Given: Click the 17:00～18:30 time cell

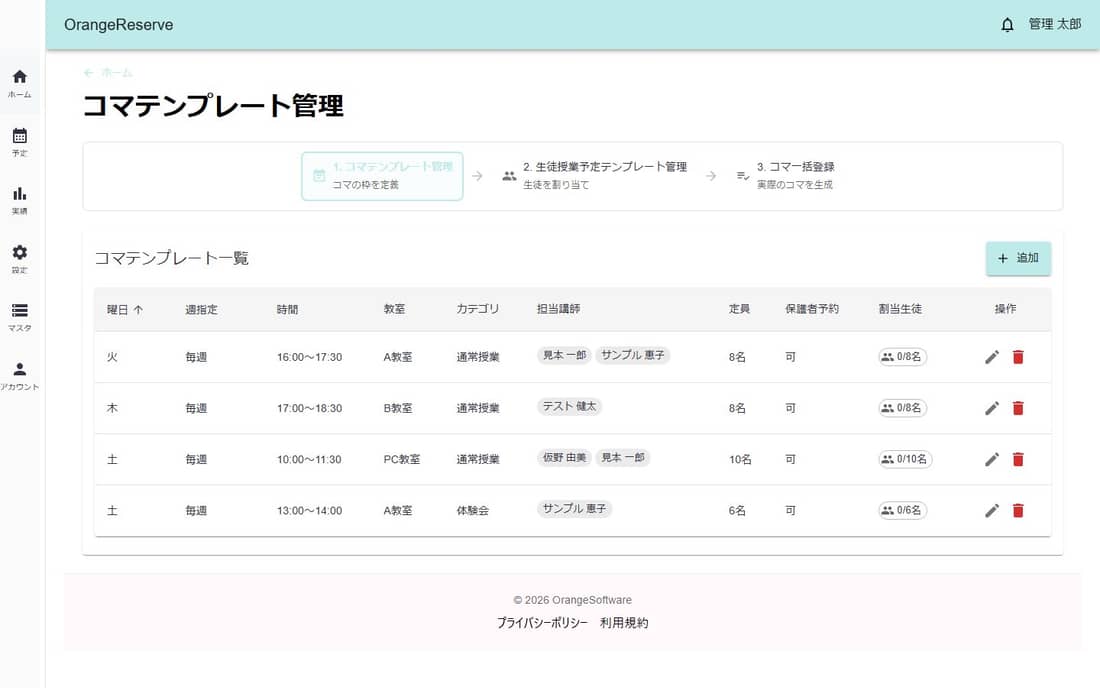Looking at the screenshot, I should tap(309, 408).
